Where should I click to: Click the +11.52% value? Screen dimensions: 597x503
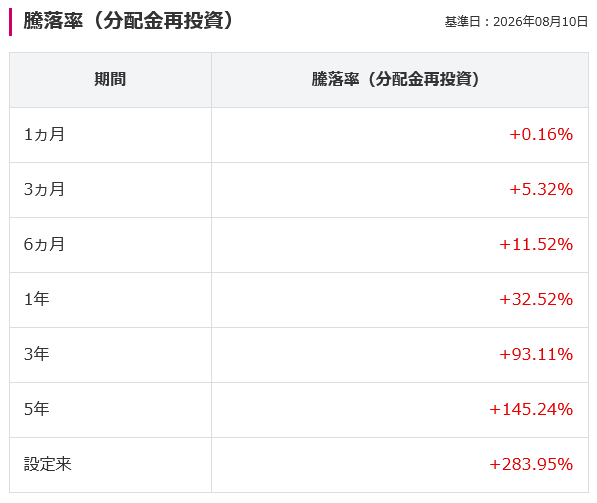(536, 244)
